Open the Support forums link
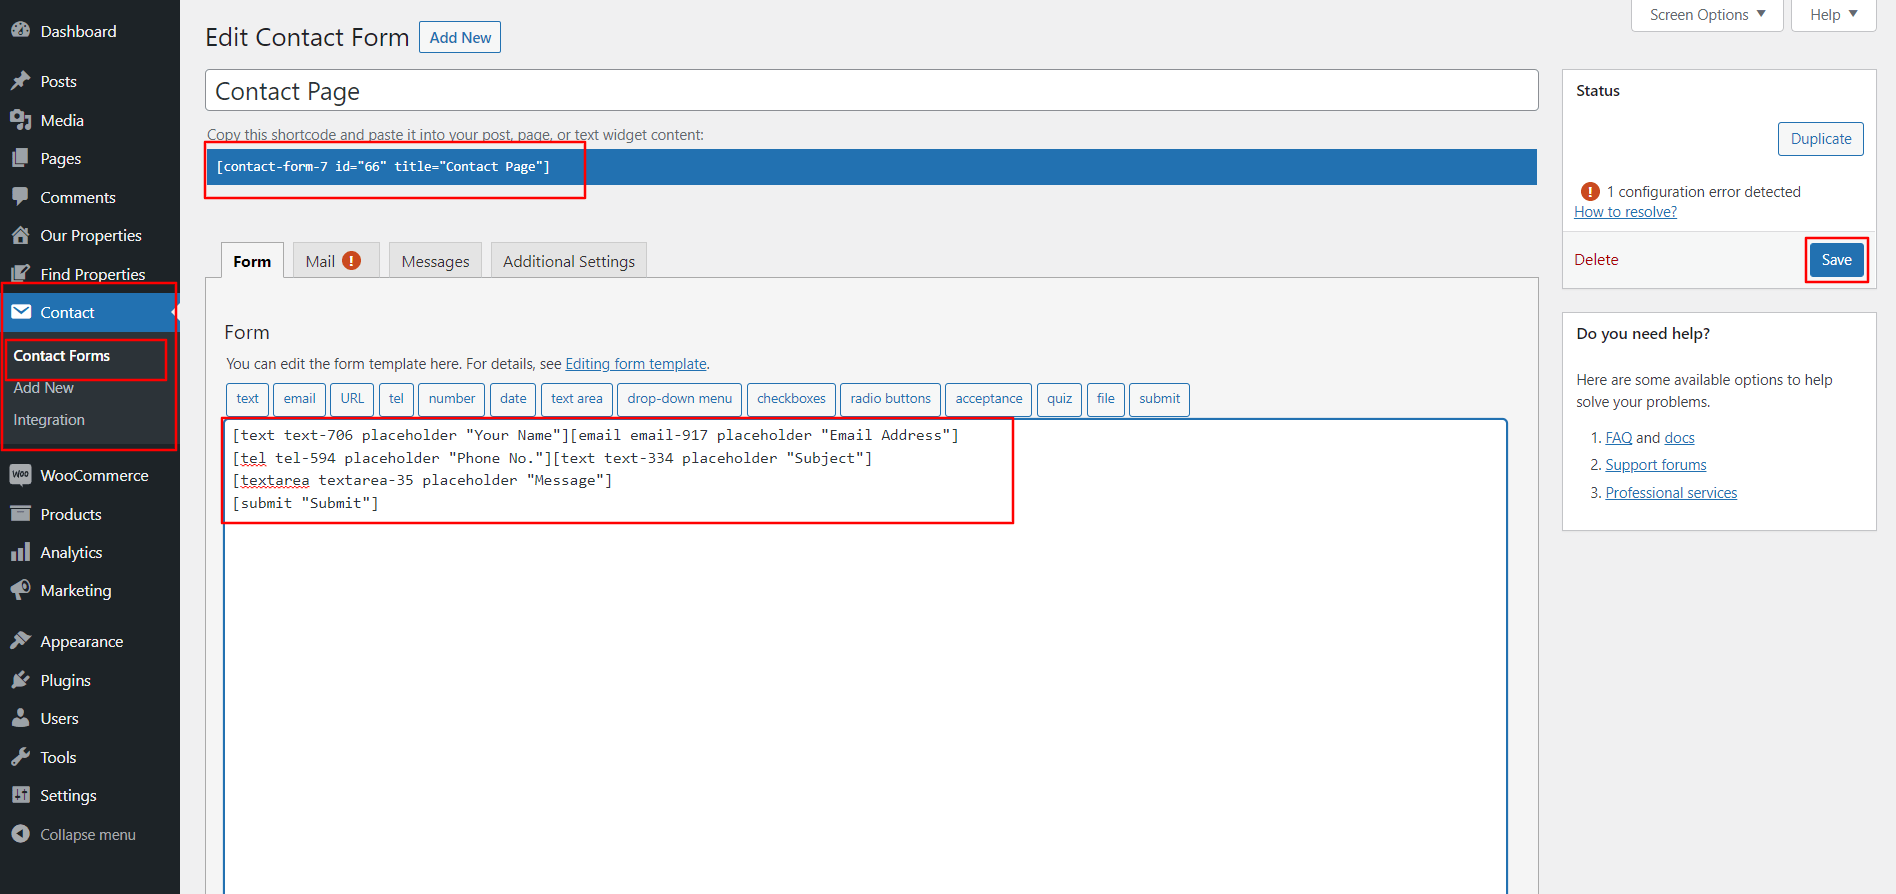Screen dimensions: 1896x894 (1655, 465)
